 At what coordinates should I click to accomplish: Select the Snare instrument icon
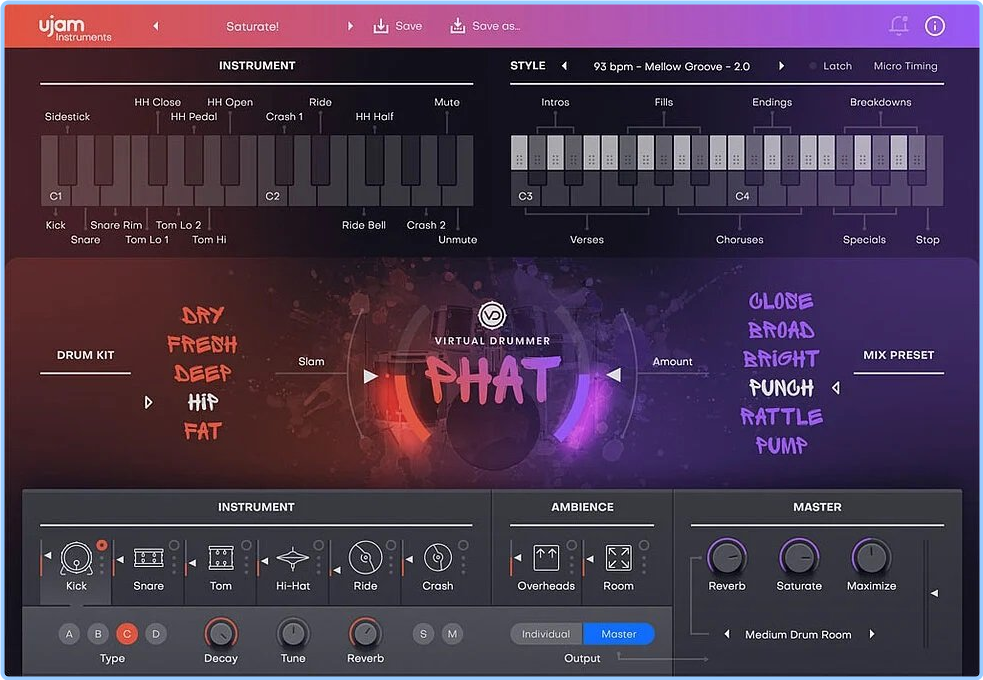[x=149, y=557]
